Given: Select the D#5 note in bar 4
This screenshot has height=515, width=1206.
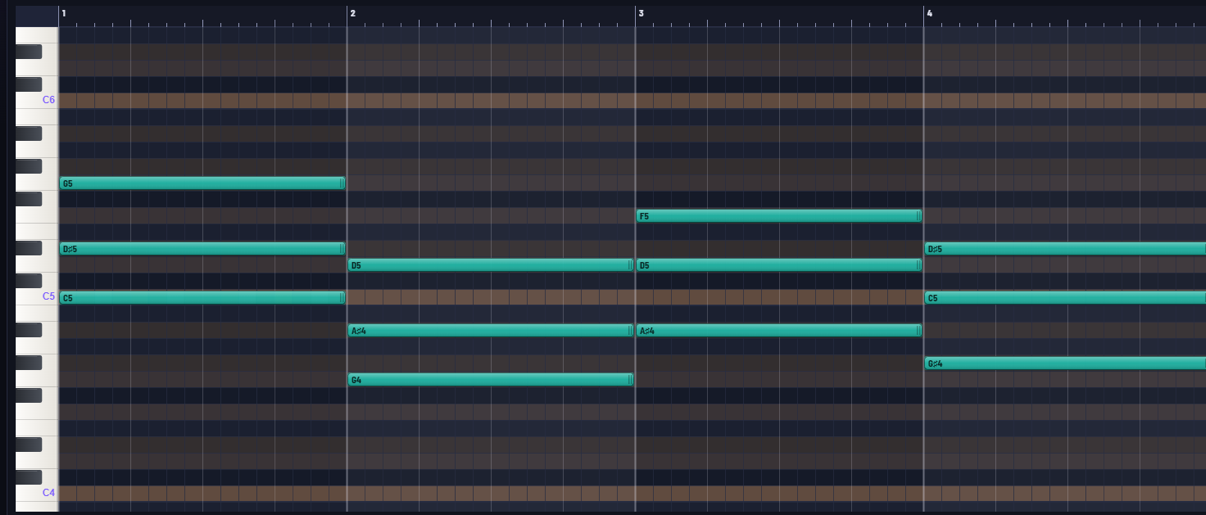Looking at the screenshot, I should [1065, 249].
